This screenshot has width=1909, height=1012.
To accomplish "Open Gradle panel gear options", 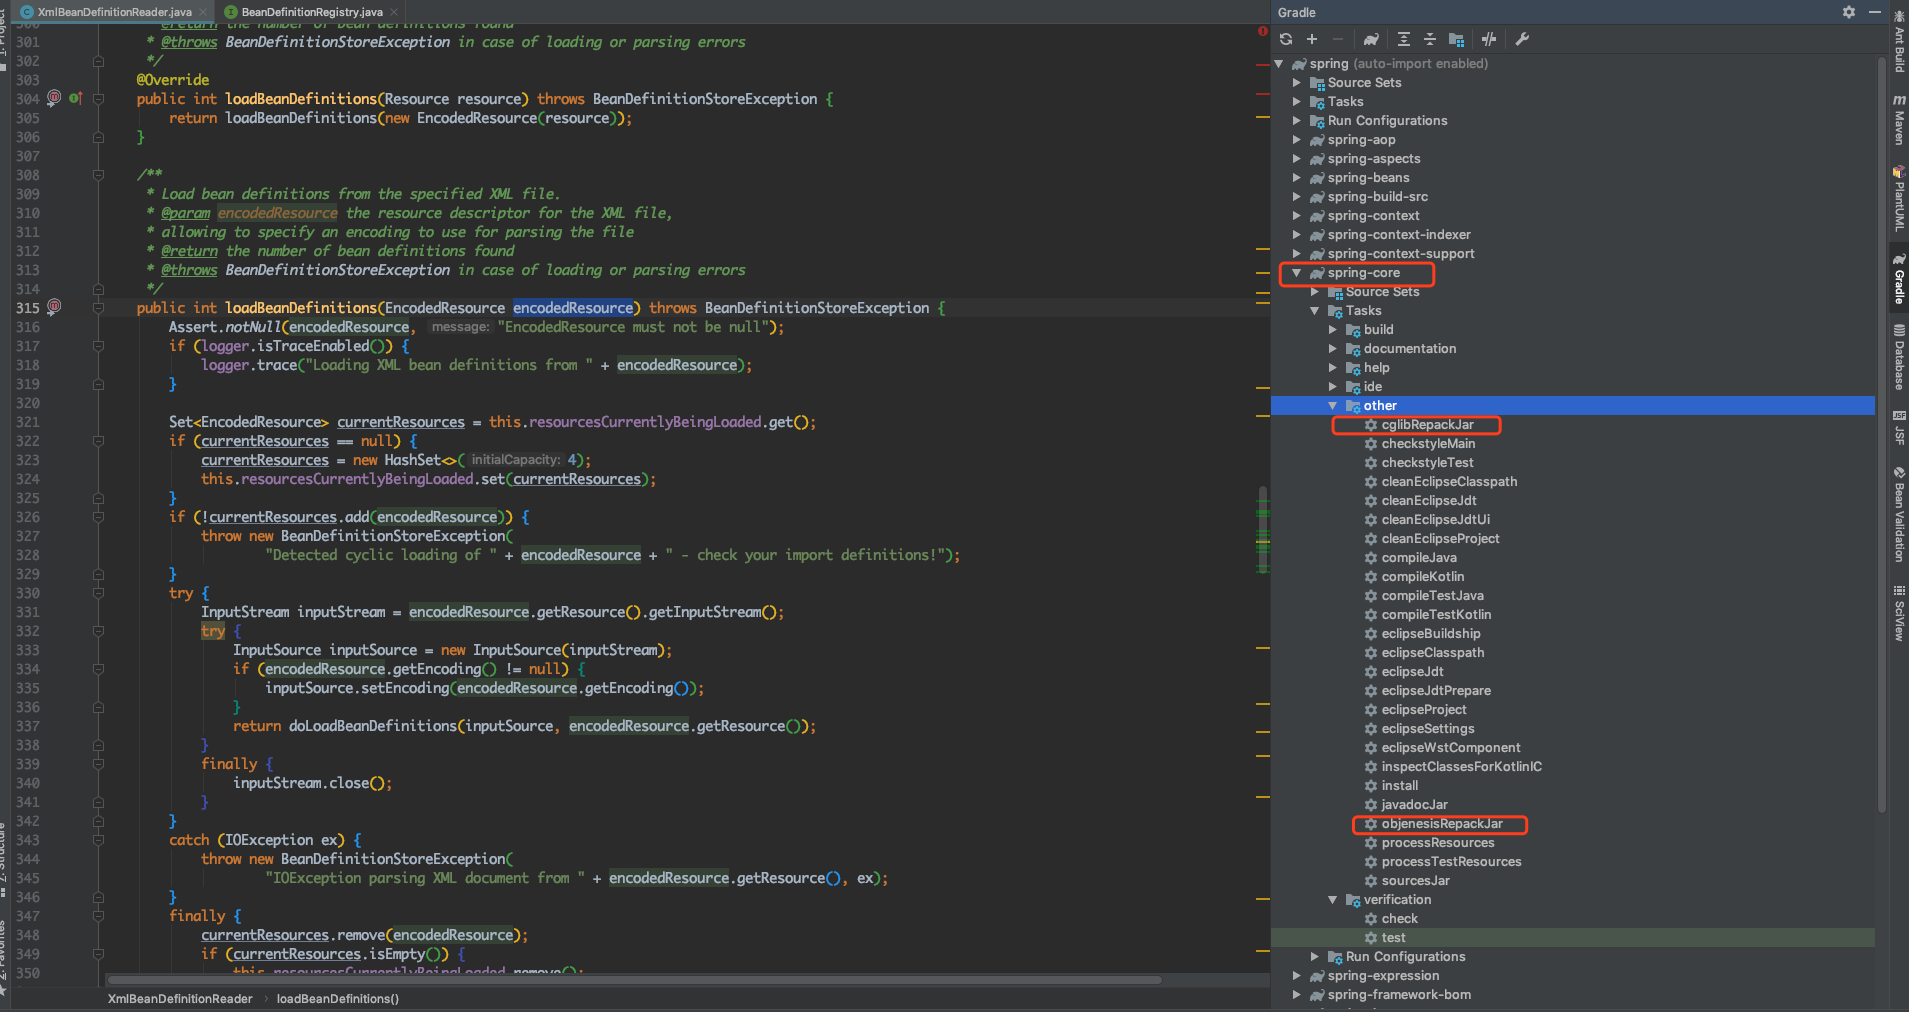I will [1849, 12].
